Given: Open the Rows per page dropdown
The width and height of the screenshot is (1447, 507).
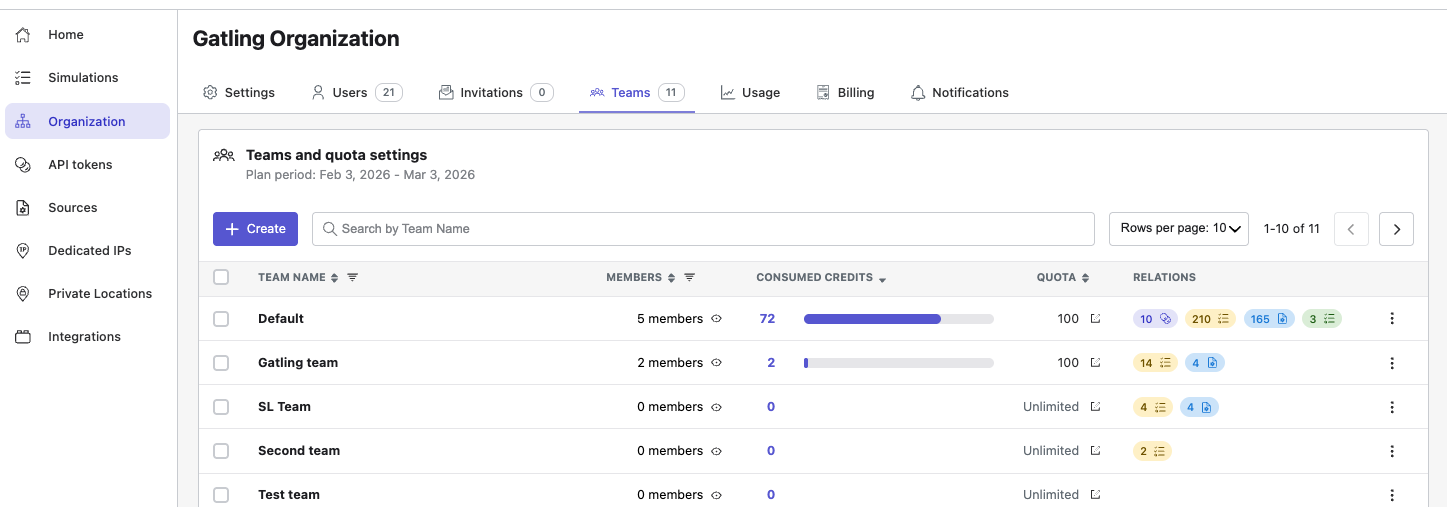Looking at the screenshot, I should tap(1179, 229).
